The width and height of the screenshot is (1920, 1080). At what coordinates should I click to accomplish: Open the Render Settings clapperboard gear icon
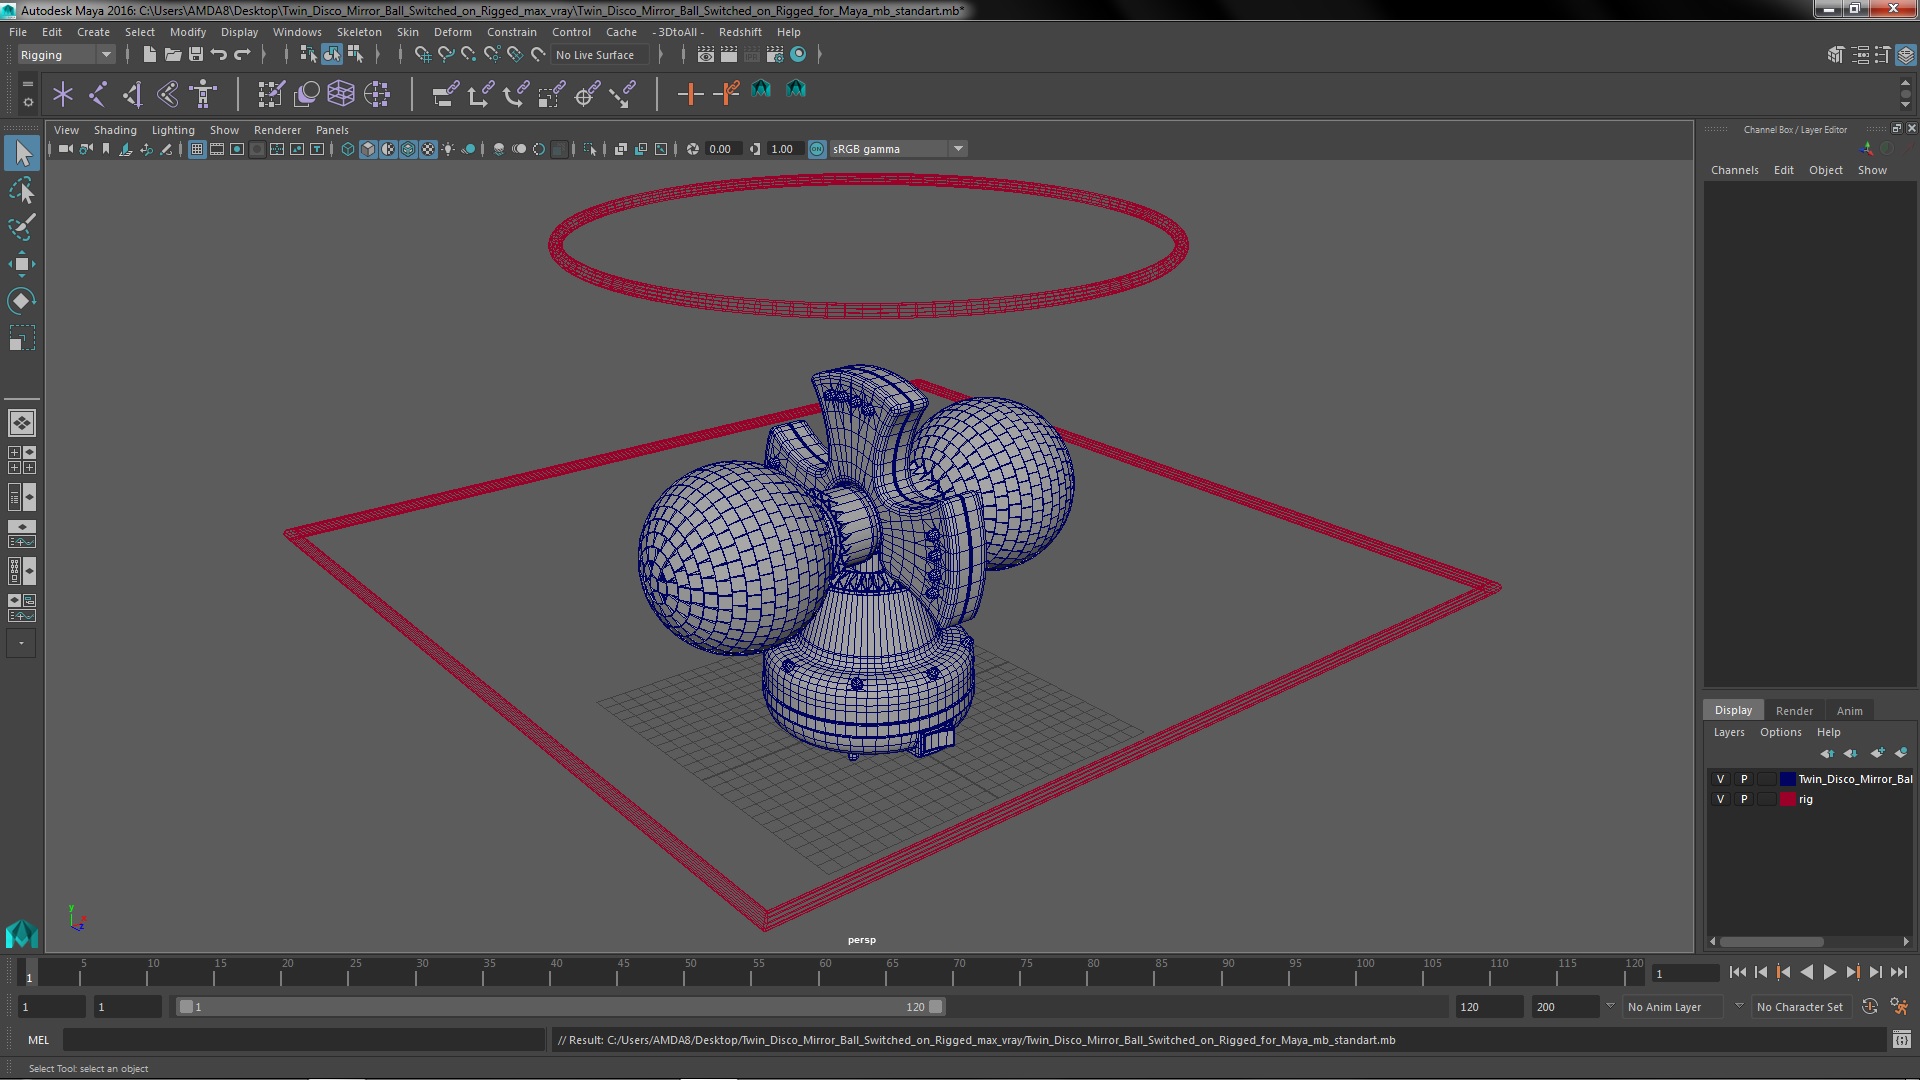pyautogui.click(x=775, y=54)
